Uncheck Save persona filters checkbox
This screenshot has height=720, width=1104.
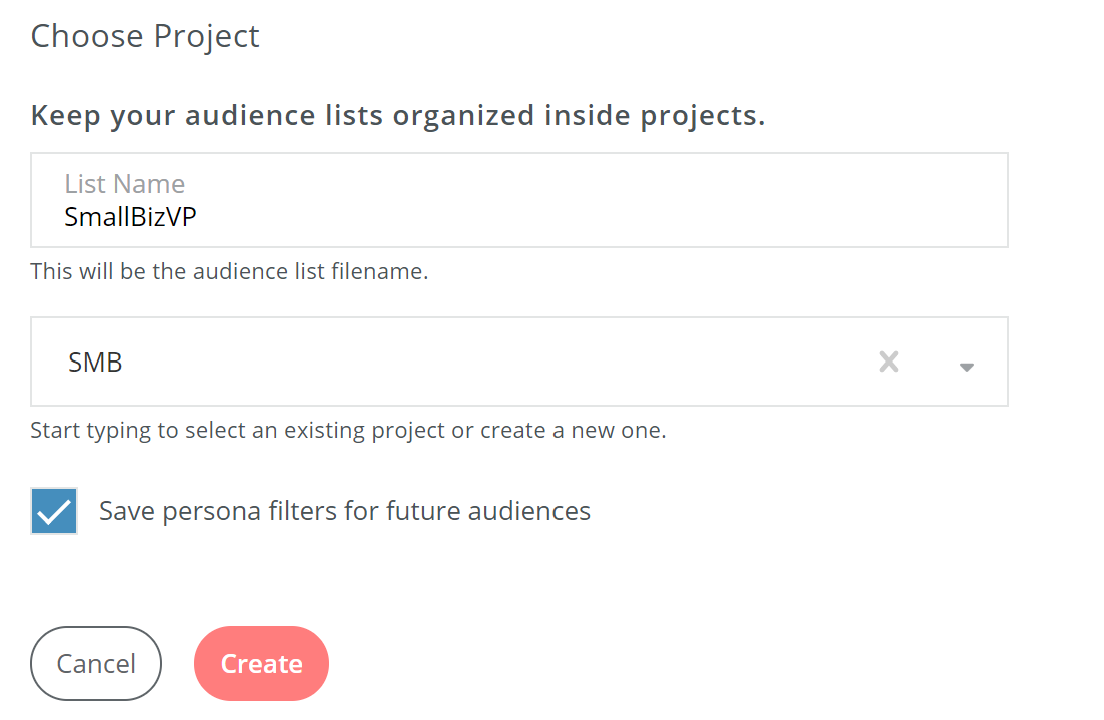[x=54, y=511]
